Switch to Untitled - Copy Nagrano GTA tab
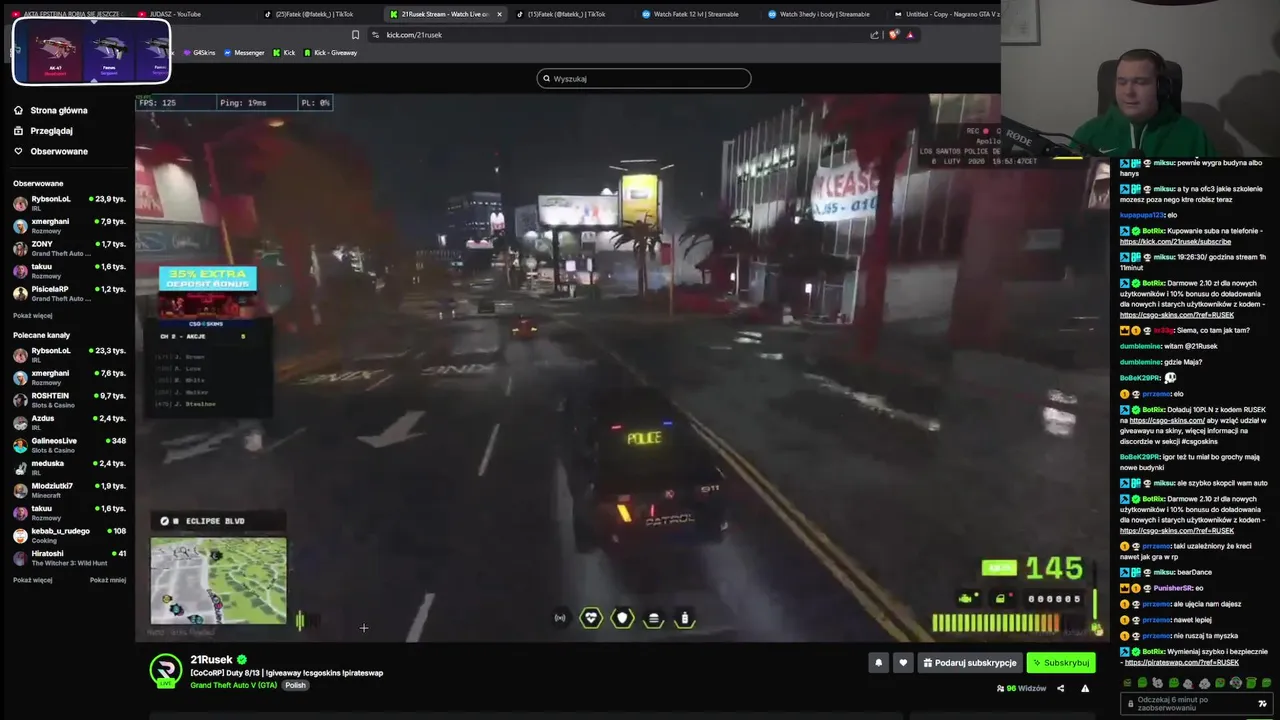The height and width of the screenshot is (720, 1280). (945, 14)
